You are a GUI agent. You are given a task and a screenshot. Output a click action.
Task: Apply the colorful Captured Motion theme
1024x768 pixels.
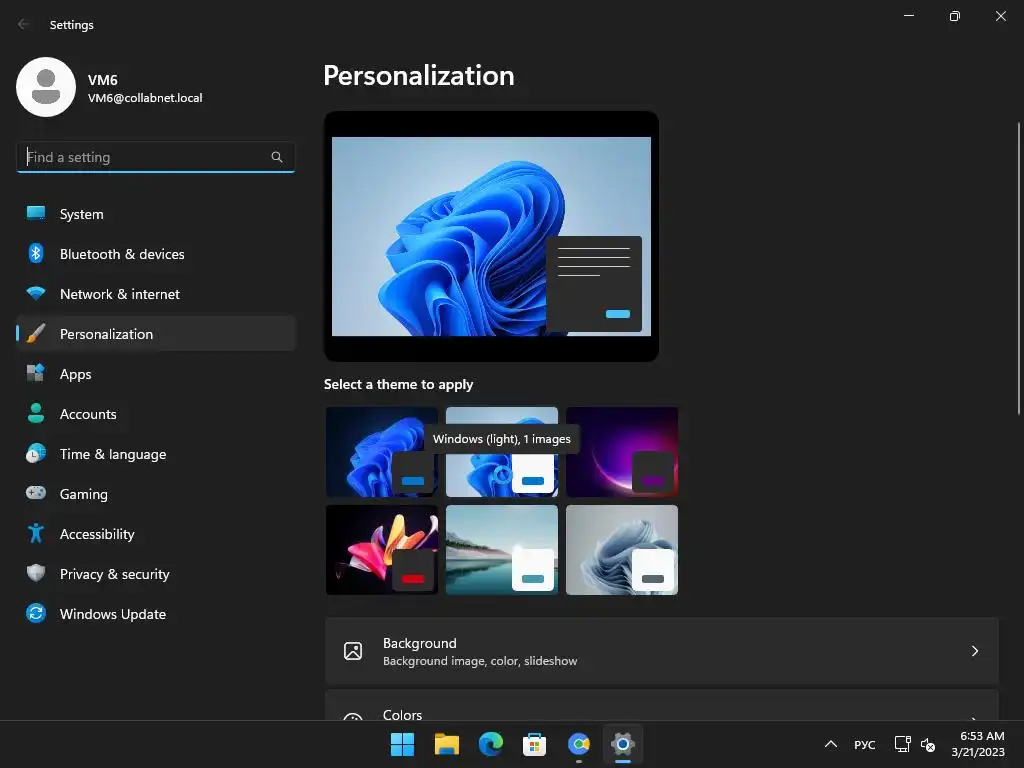(381, 550)
